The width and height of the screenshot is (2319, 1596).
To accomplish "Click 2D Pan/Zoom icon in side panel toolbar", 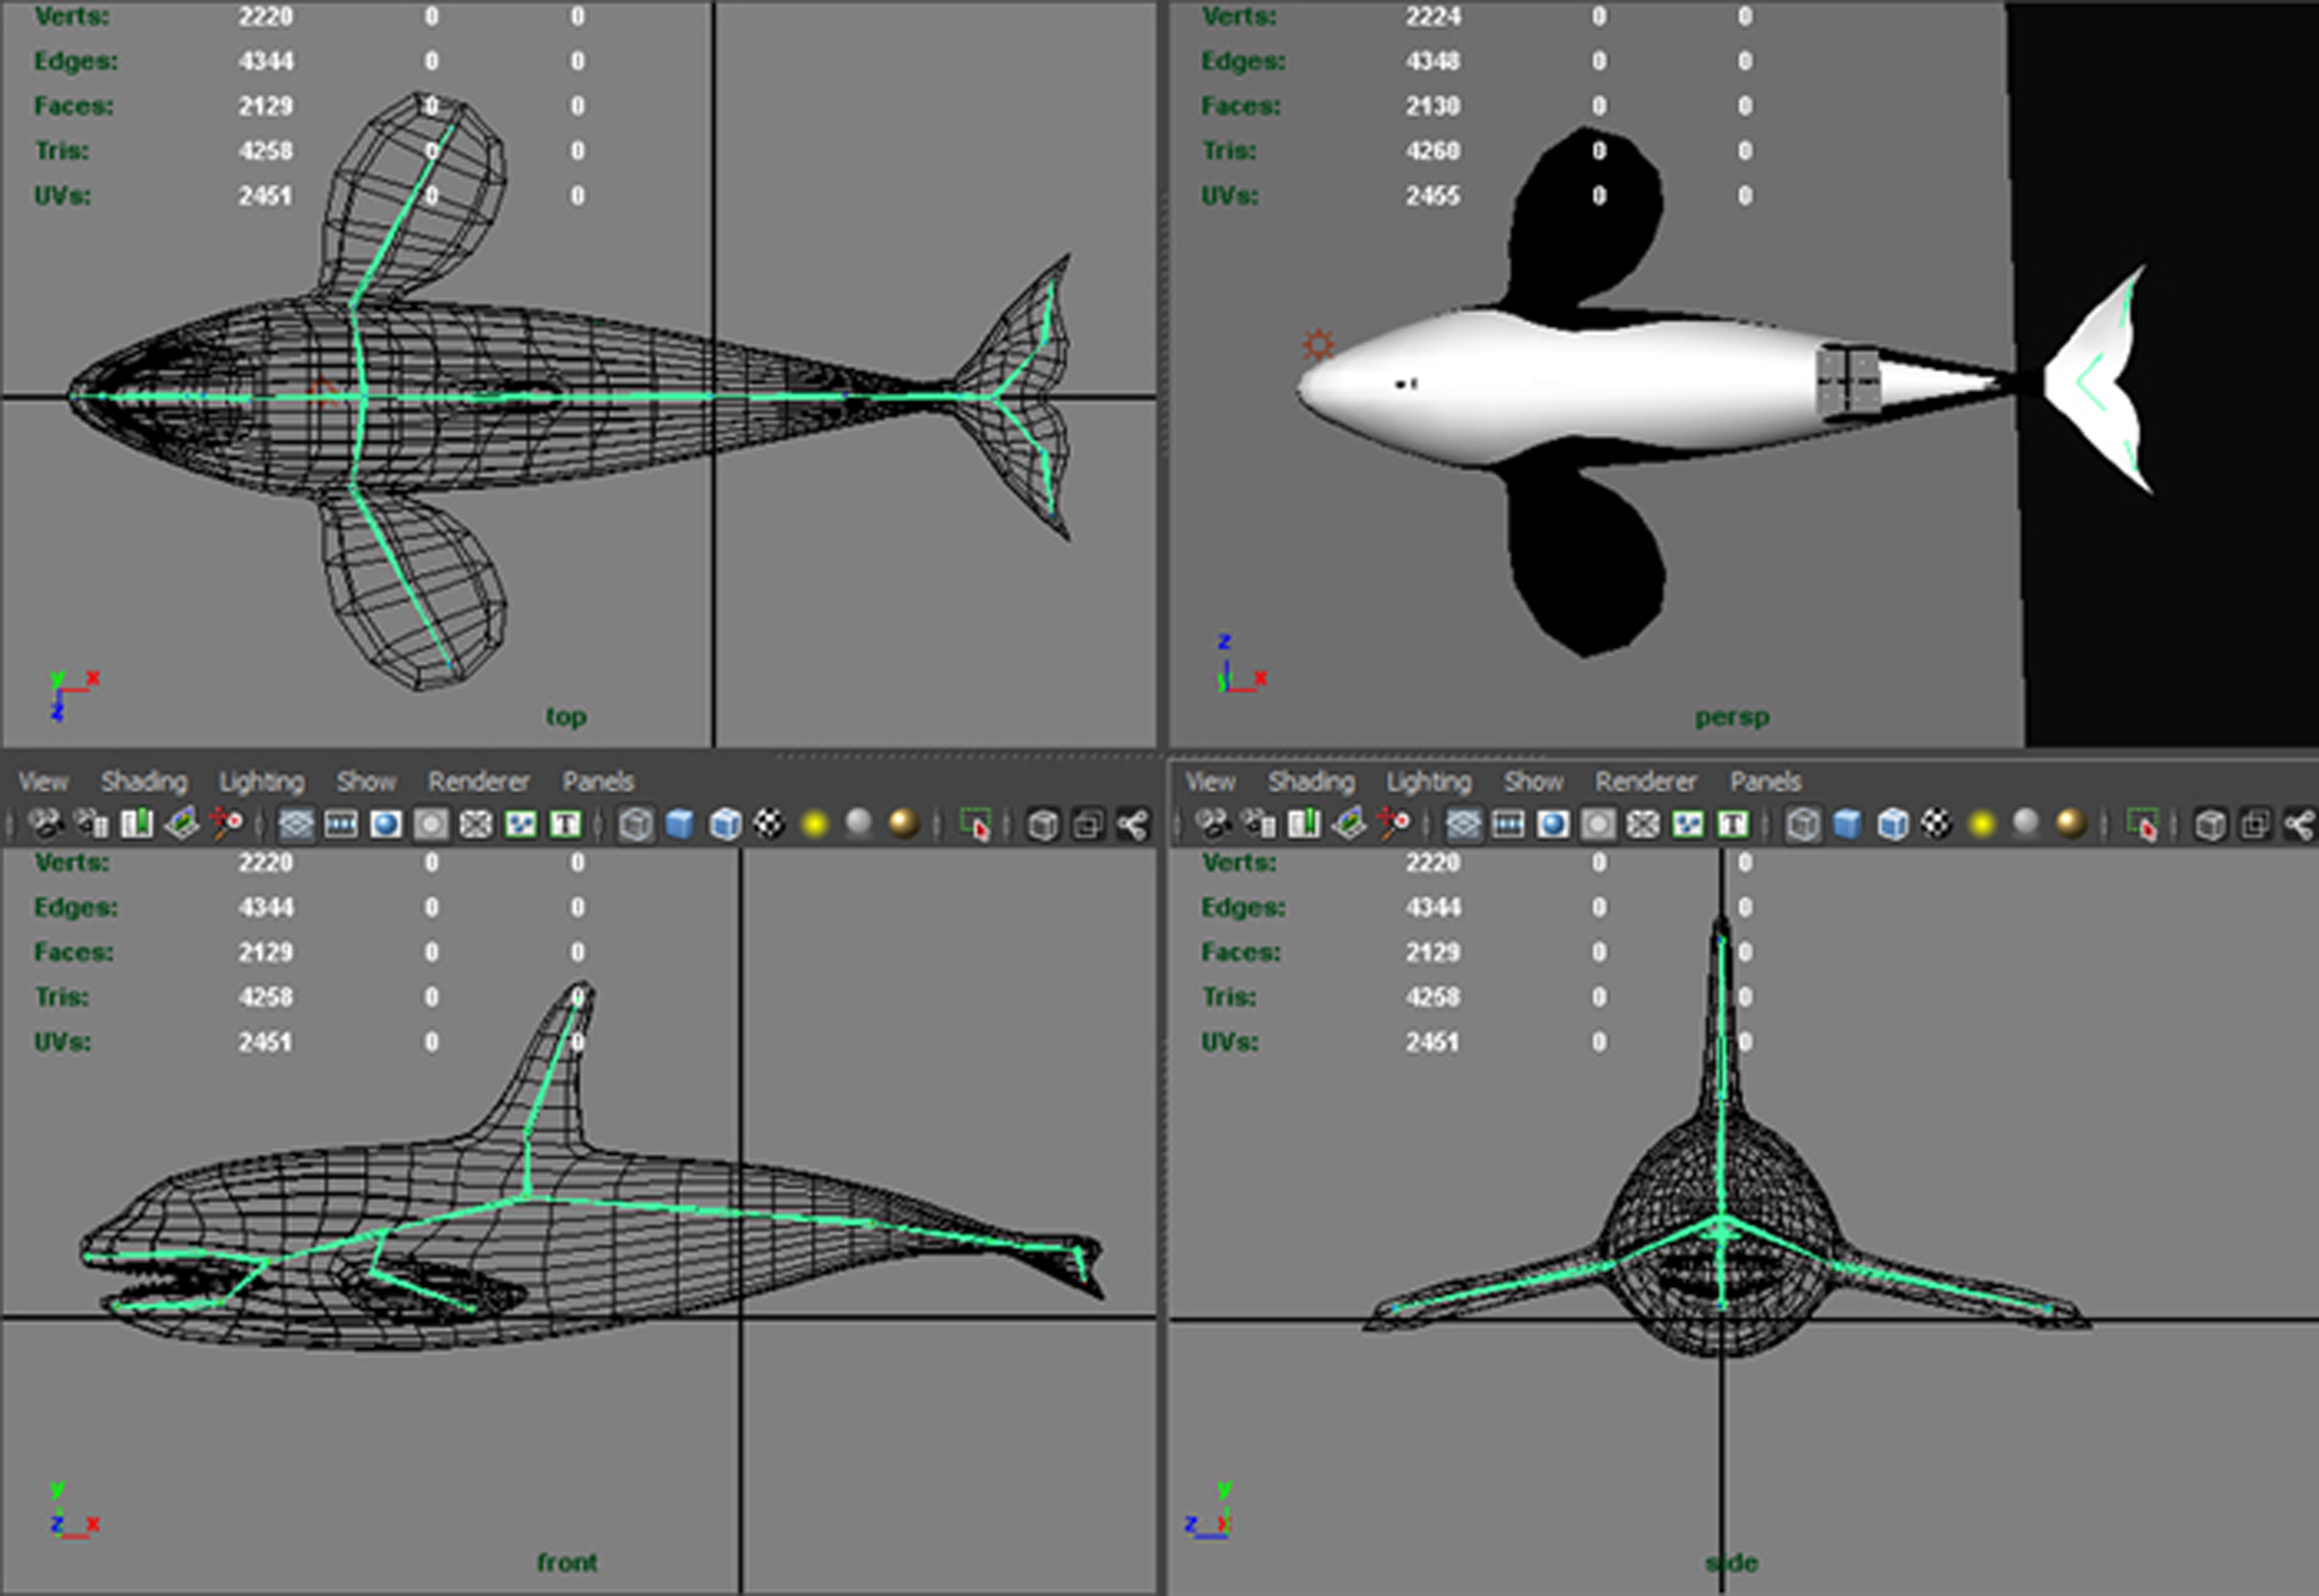I will tap(1394, 825).
